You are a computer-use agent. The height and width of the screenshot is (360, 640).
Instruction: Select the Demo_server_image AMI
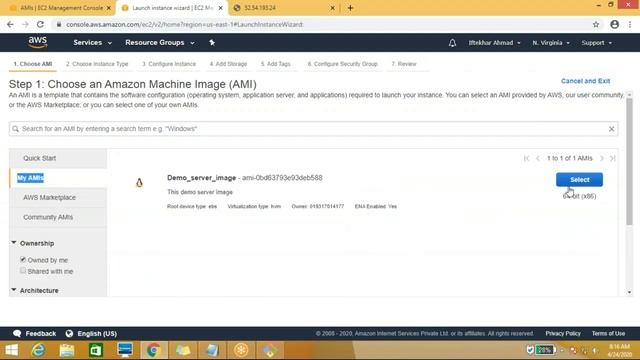click(579, 180)
